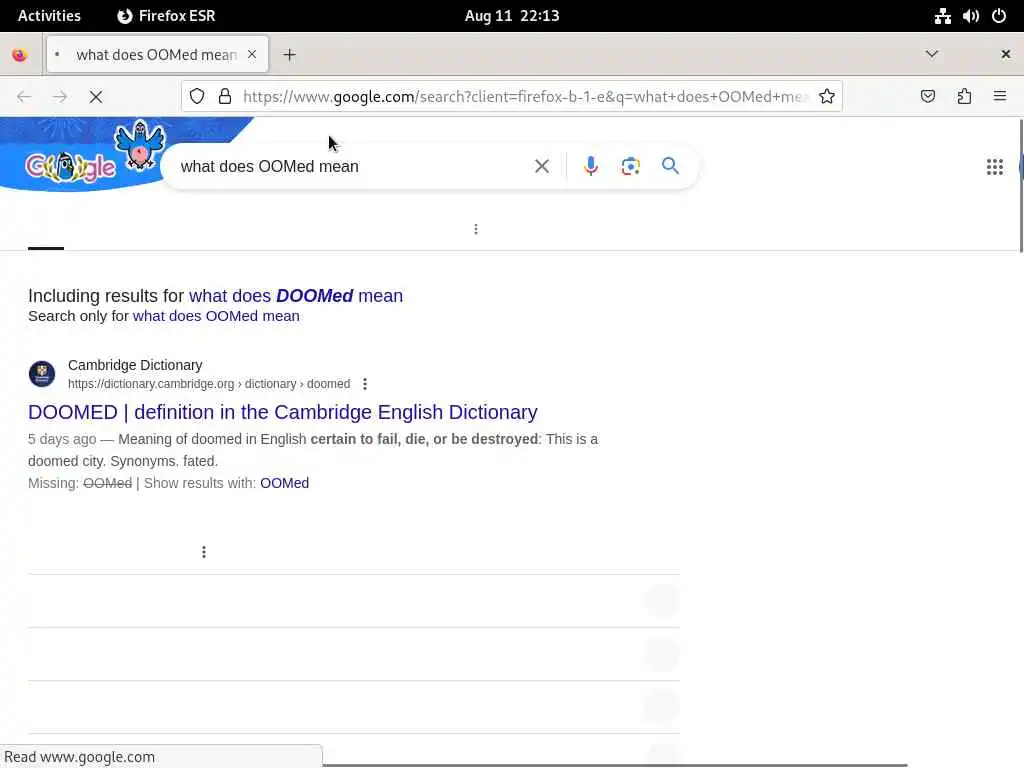Open 'what does DOOMed mean' suggested link

[x=296, y=296]
